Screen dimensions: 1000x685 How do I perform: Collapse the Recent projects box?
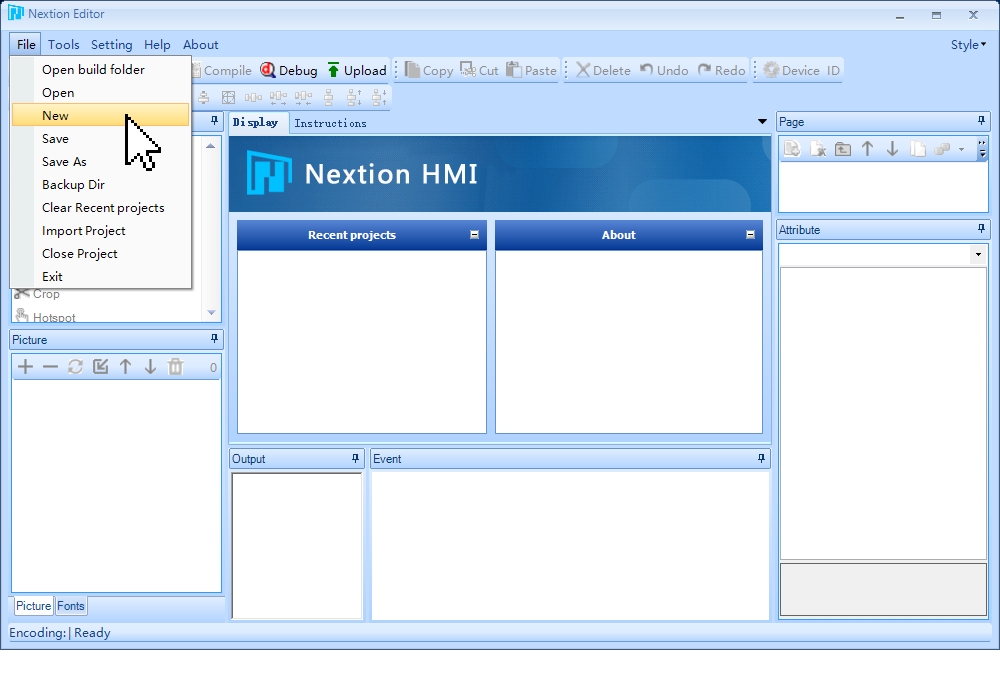coord(474,235)
